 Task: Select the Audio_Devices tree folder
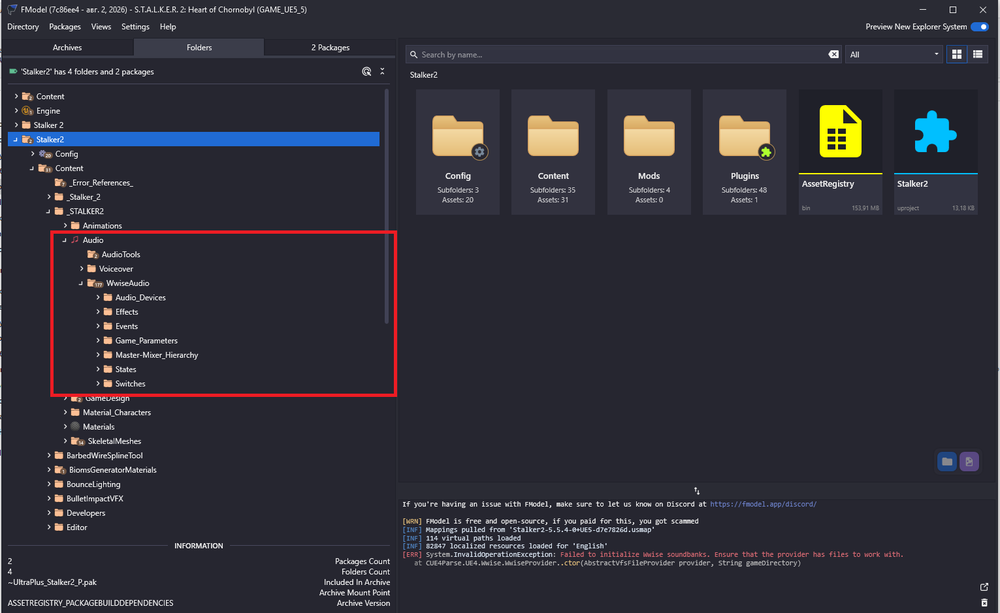pos(140,297)
